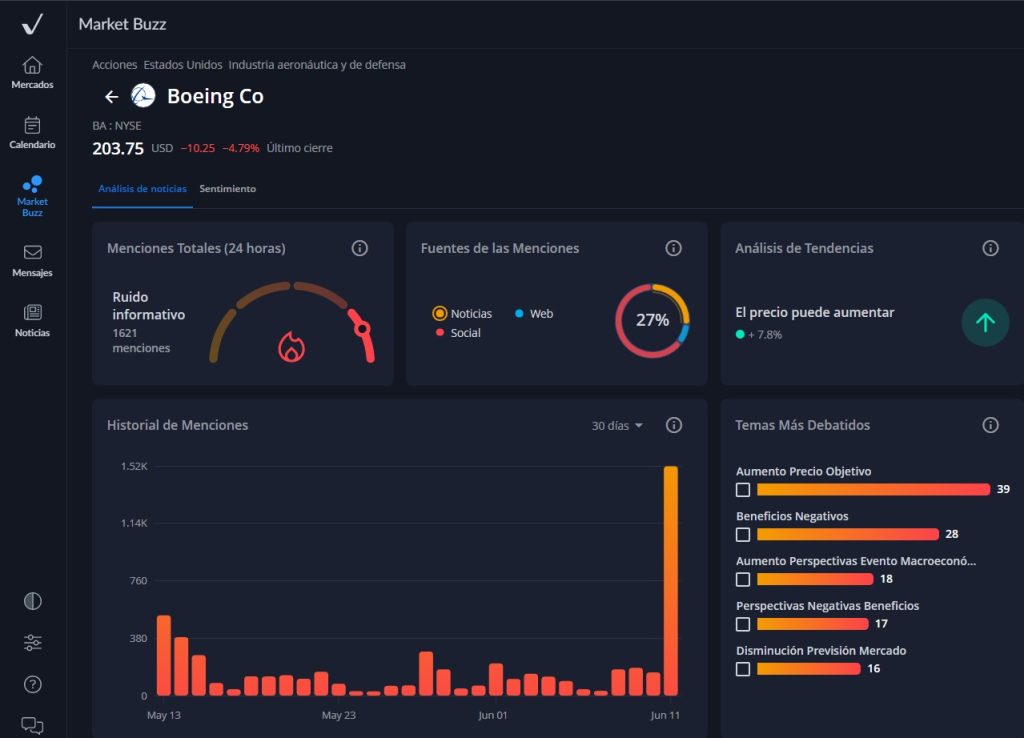
Task: Open the Industria aeronáutica y de defensa breadcrumb
Action: [x=317, y=65]
